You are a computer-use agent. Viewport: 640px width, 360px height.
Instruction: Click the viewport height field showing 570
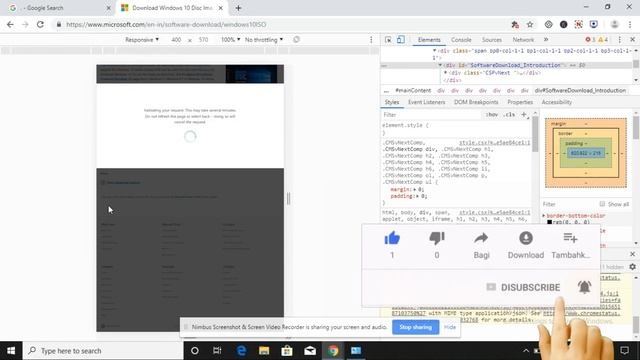click(x=203, y=40)
